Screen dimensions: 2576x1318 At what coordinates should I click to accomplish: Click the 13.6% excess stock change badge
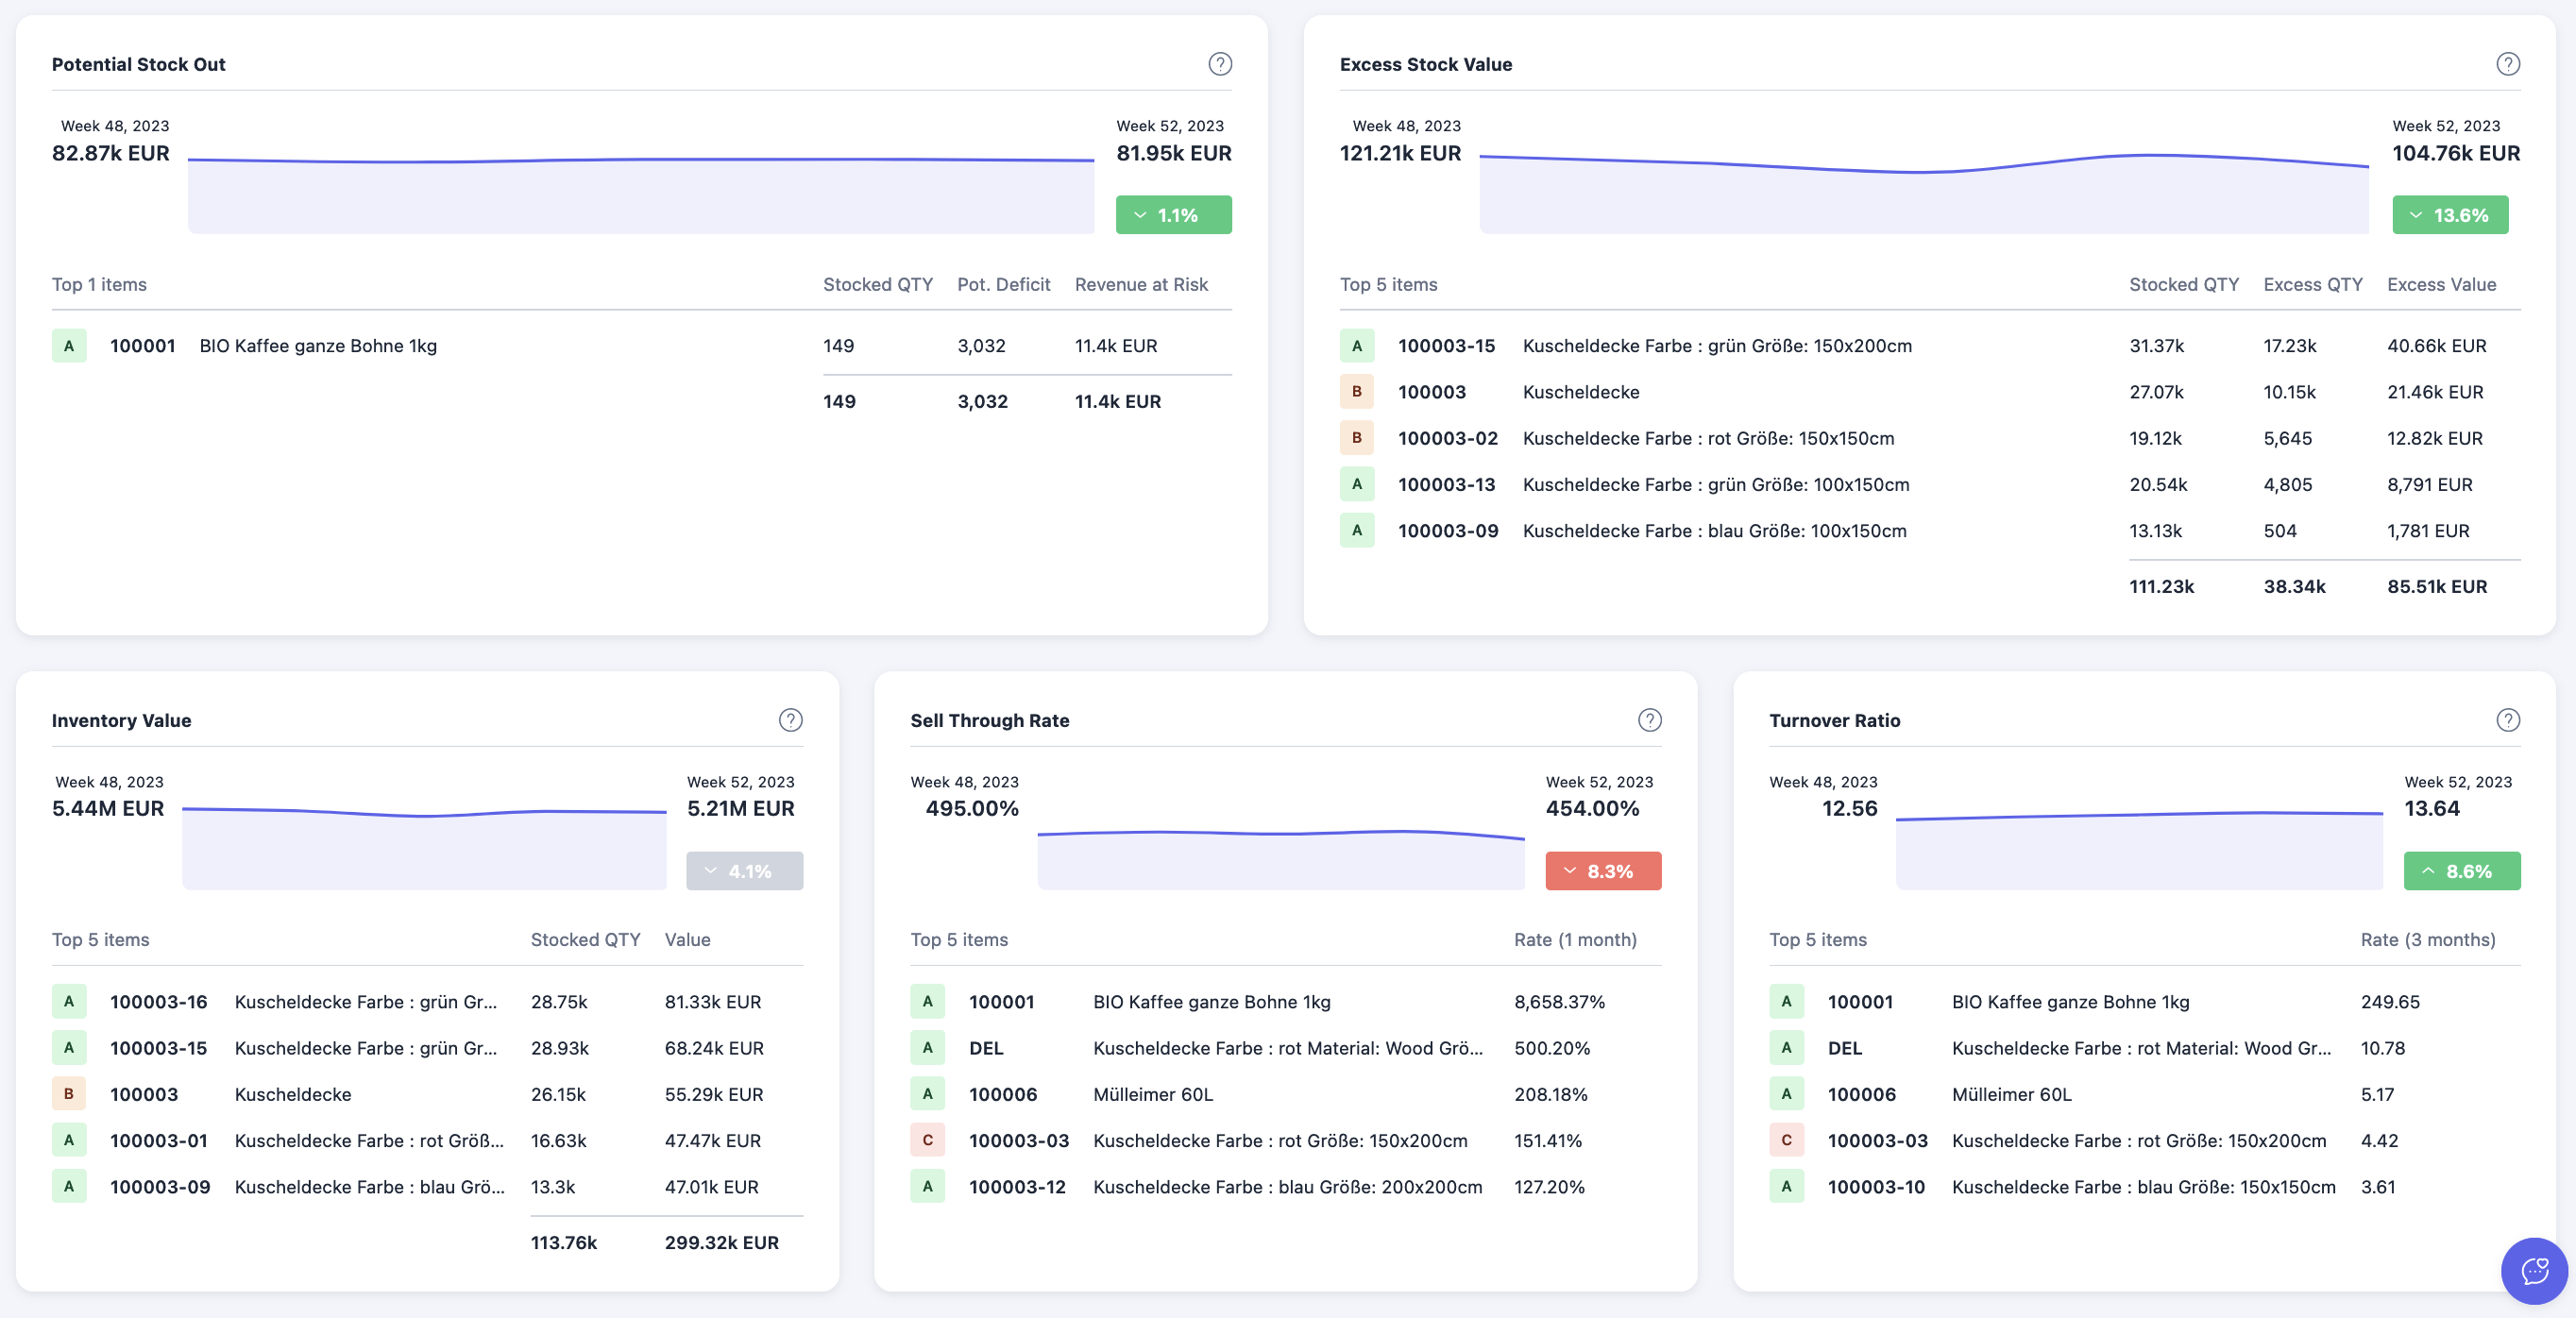point(2449,215)
